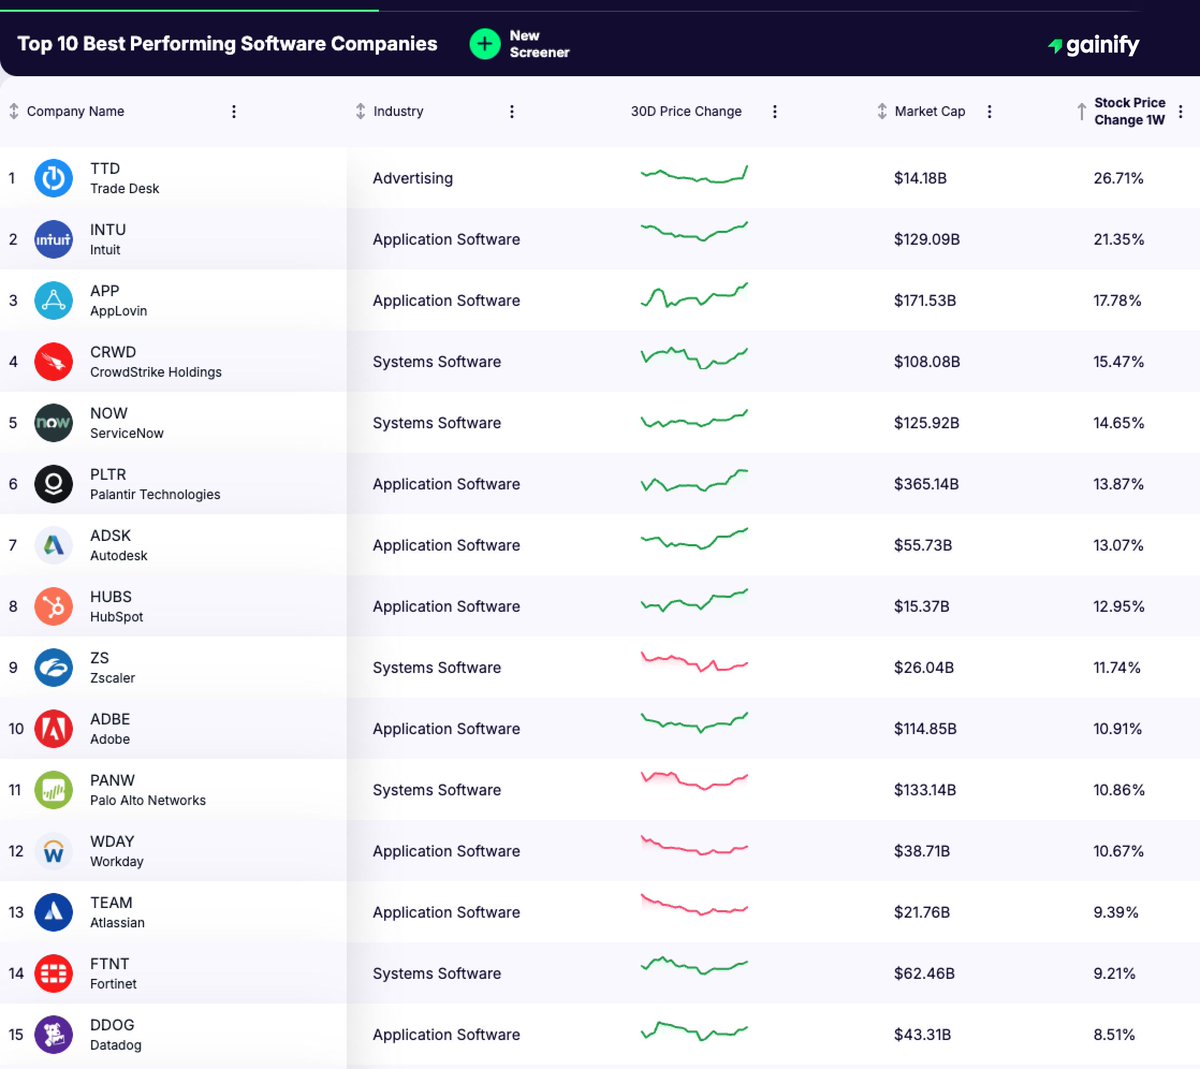
Task: Open Company Name column options menu
Action: pos(234,111)
